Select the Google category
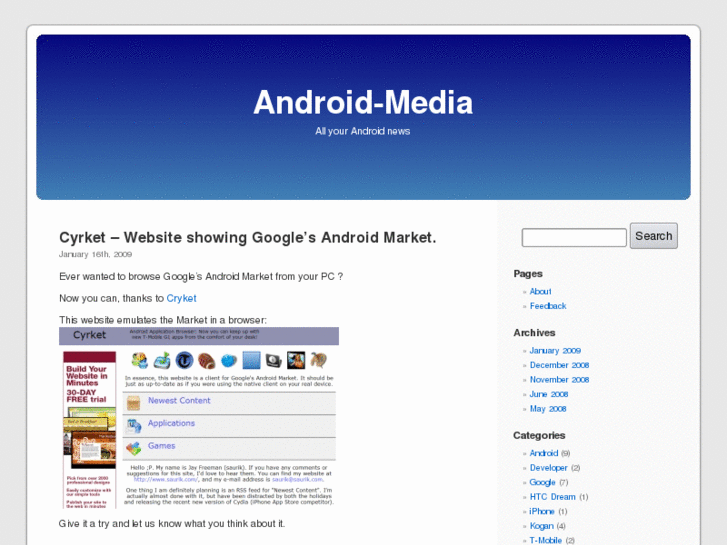727x545 pixels. click(542, 482)
